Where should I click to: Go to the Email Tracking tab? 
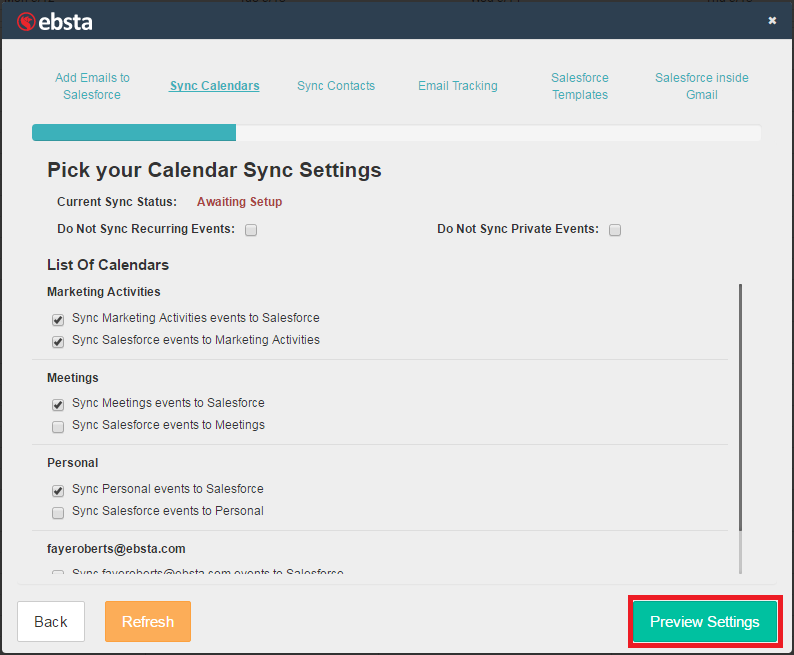[x=457, y=86]
